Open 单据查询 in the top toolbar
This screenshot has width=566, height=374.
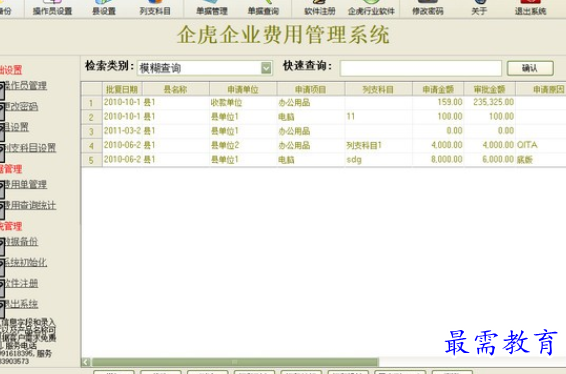tap(263, 8)
